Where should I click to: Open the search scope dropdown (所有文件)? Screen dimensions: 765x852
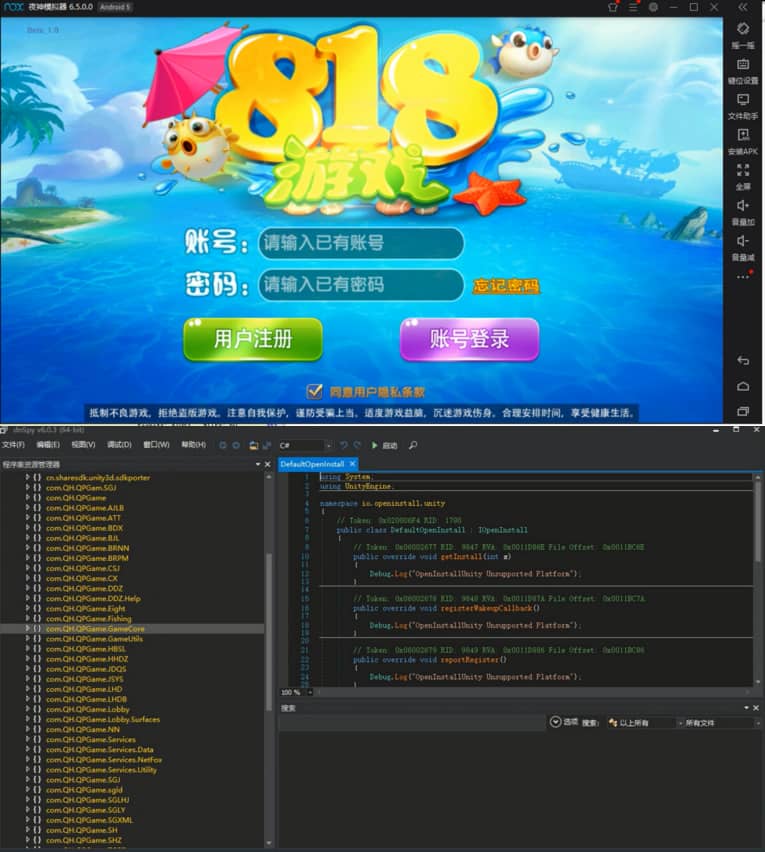[x=722, y=723]
